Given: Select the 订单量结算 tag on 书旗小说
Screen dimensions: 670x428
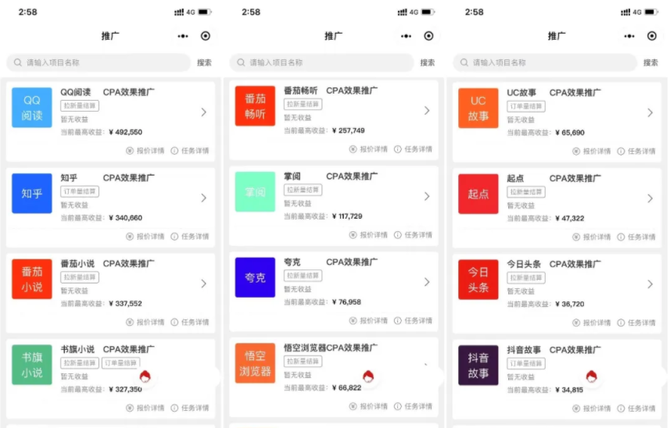Looking at the screenshot, I should click(x=120, y=363).
